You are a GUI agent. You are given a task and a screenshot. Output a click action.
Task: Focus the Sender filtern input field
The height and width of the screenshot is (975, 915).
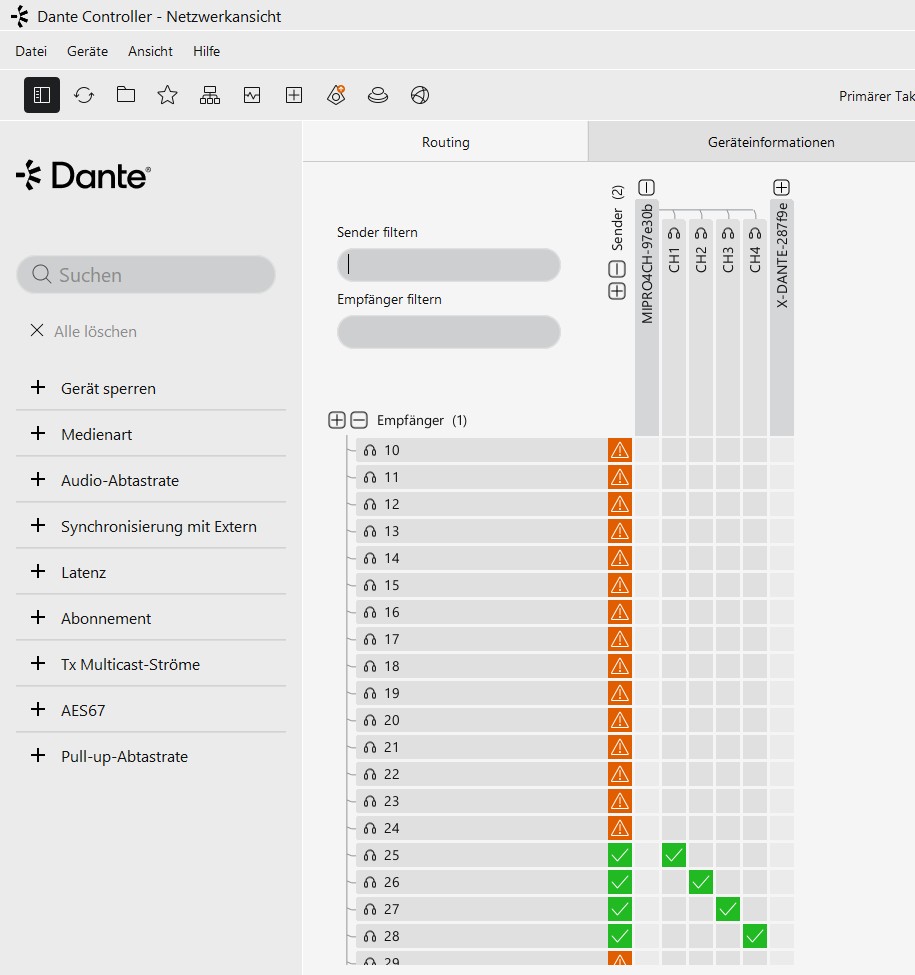click(x=449, y=264)
